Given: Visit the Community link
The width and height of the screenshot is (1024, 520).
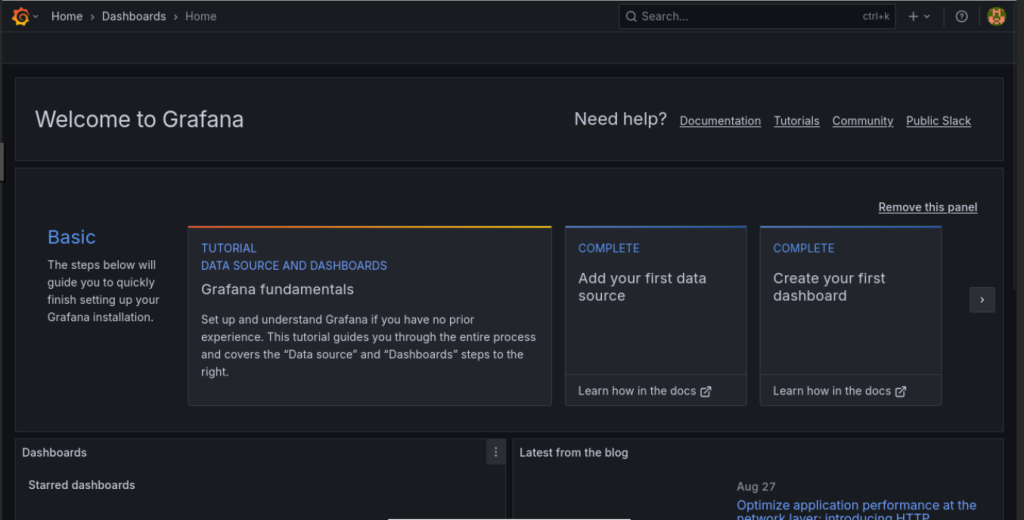Looking at the screenshot, I should (862, 121).
